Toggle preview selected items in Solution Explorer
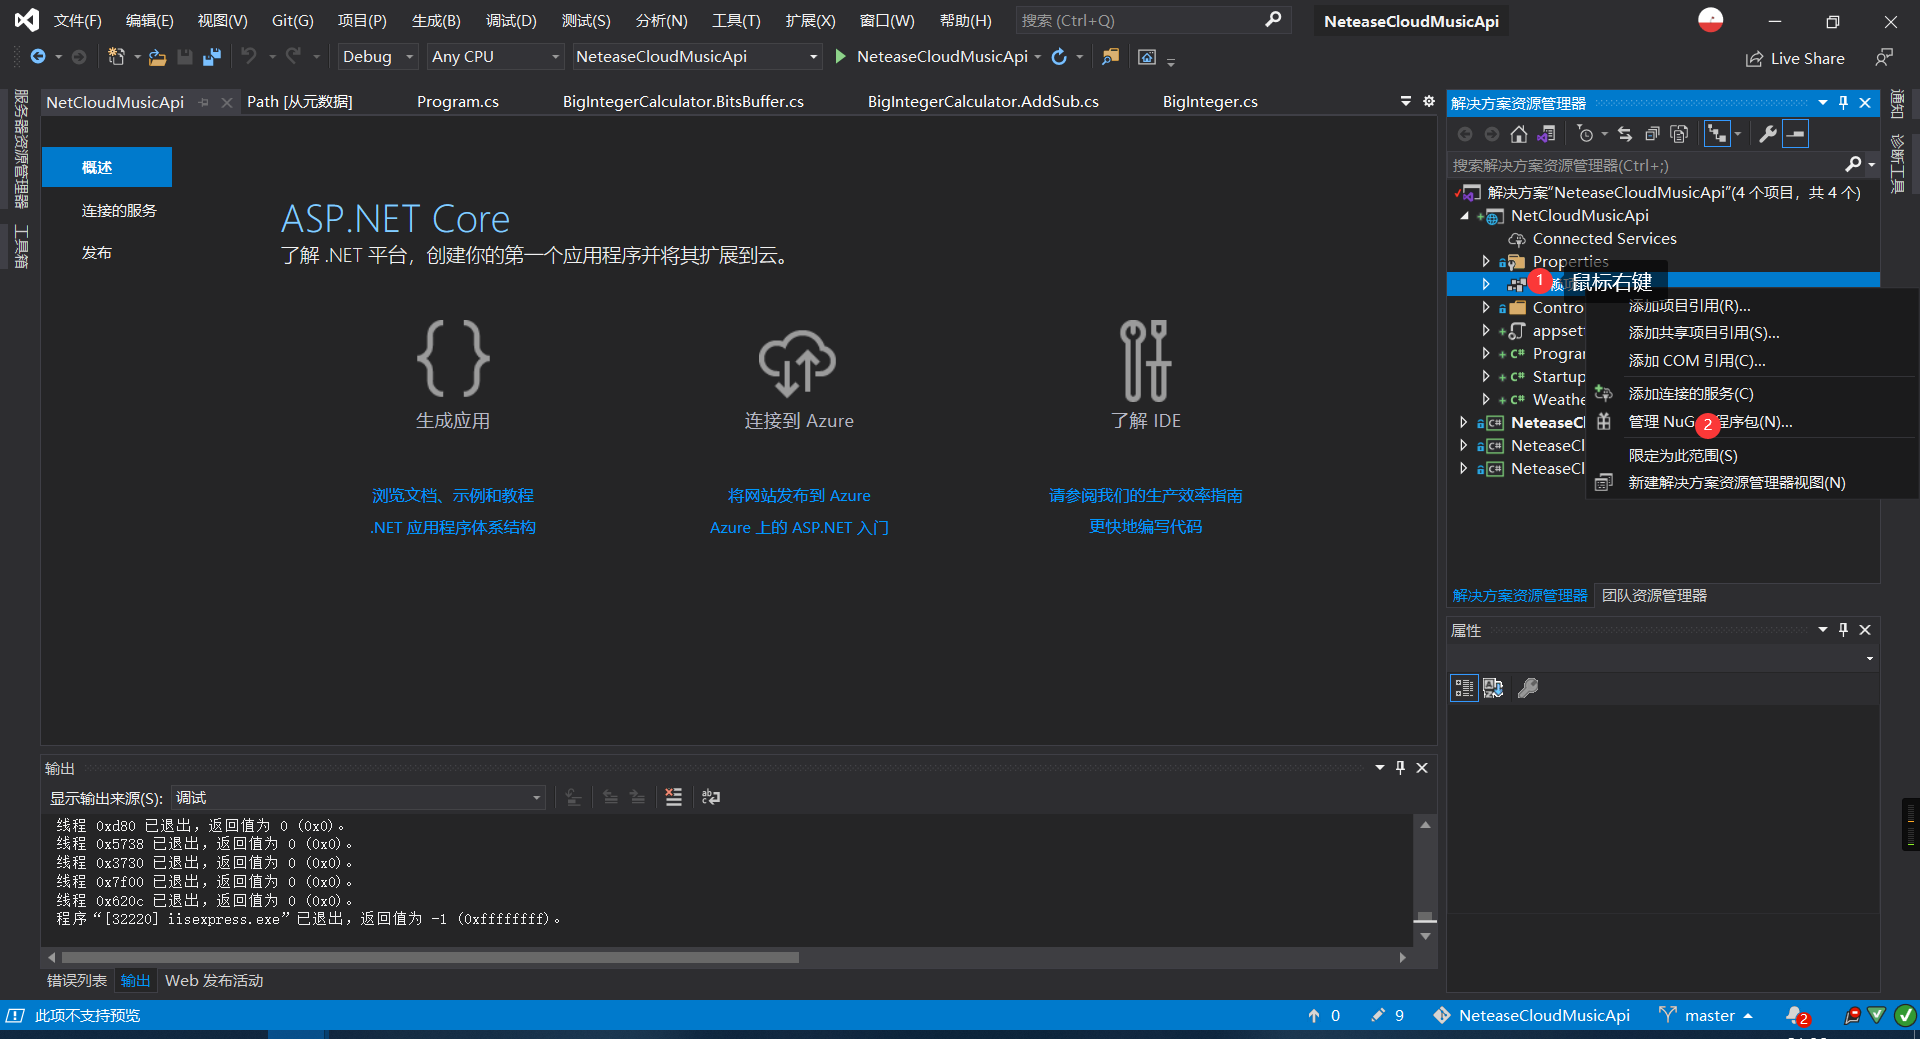Image resolution: width=1920 pixels, height=1039 pixels. [x=1796, y=134]
